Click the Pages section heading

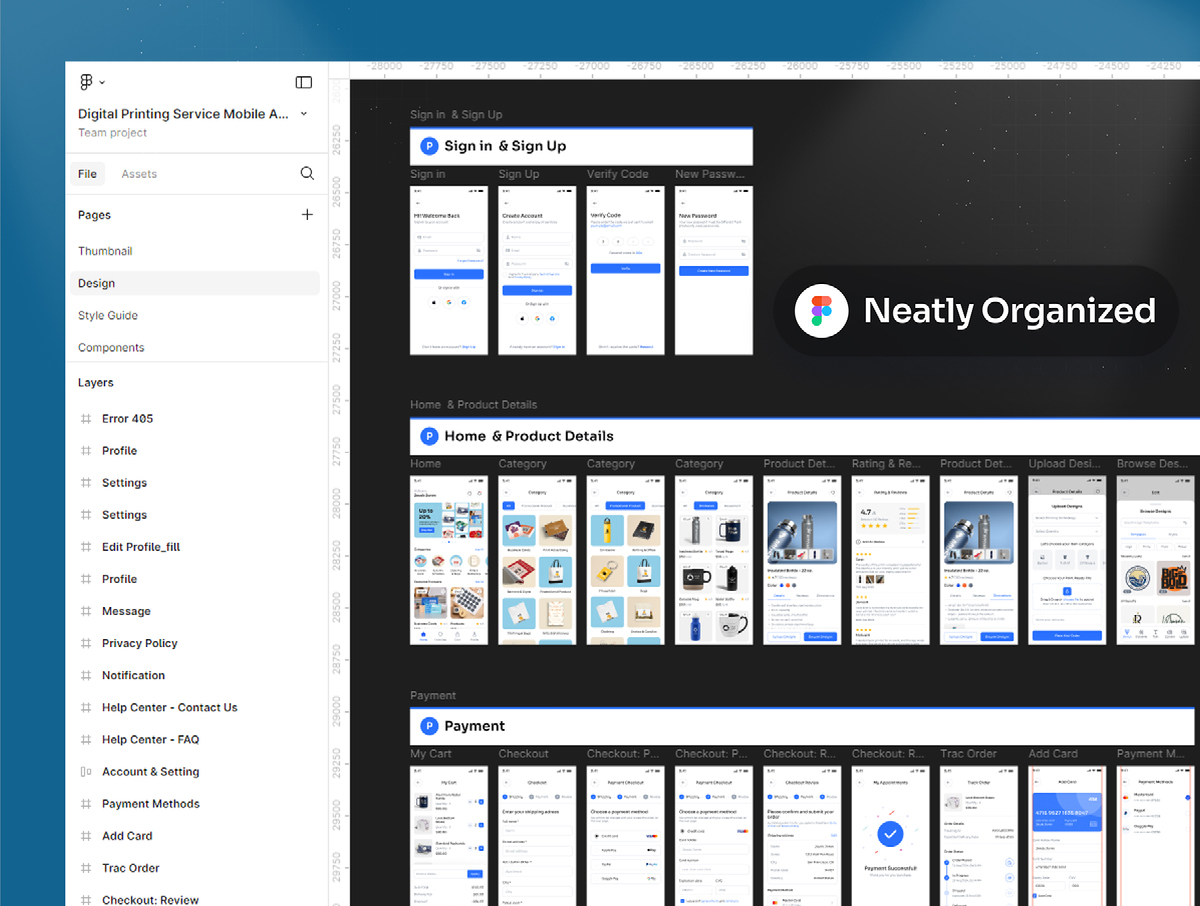[94, 215]
